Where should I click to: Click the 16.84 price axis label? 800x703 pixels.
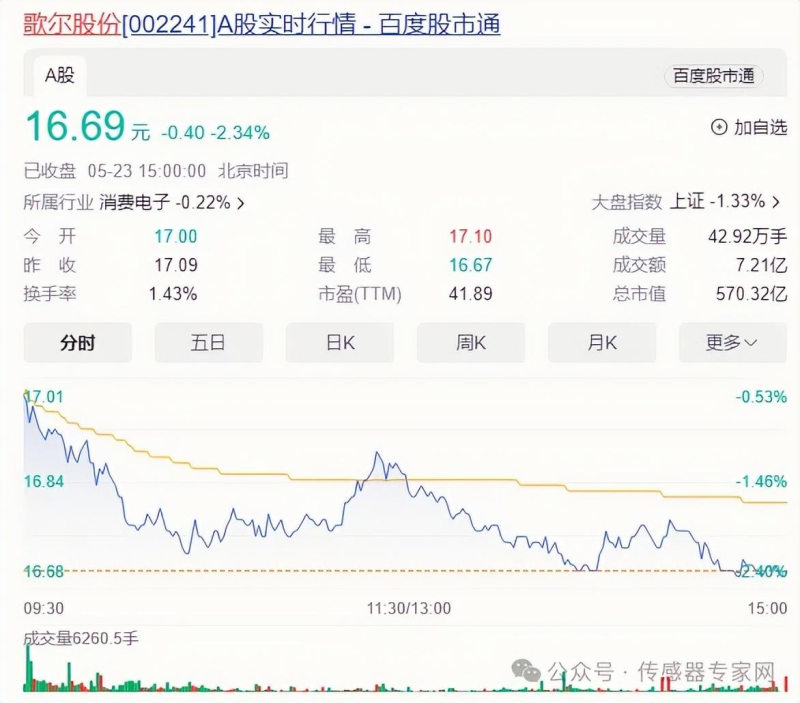pyautogui.click(x=44, y=481)
